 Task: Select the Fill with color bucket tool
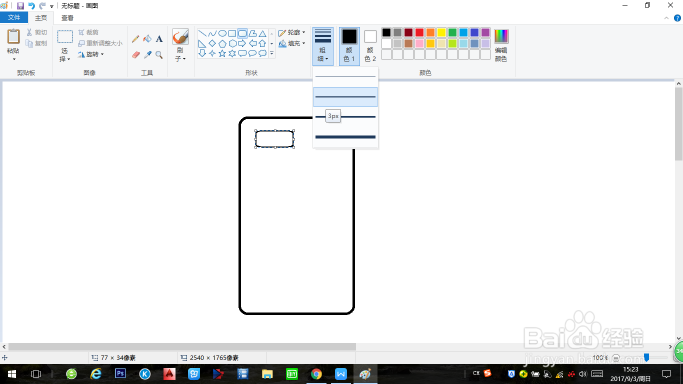pos(147,39)
